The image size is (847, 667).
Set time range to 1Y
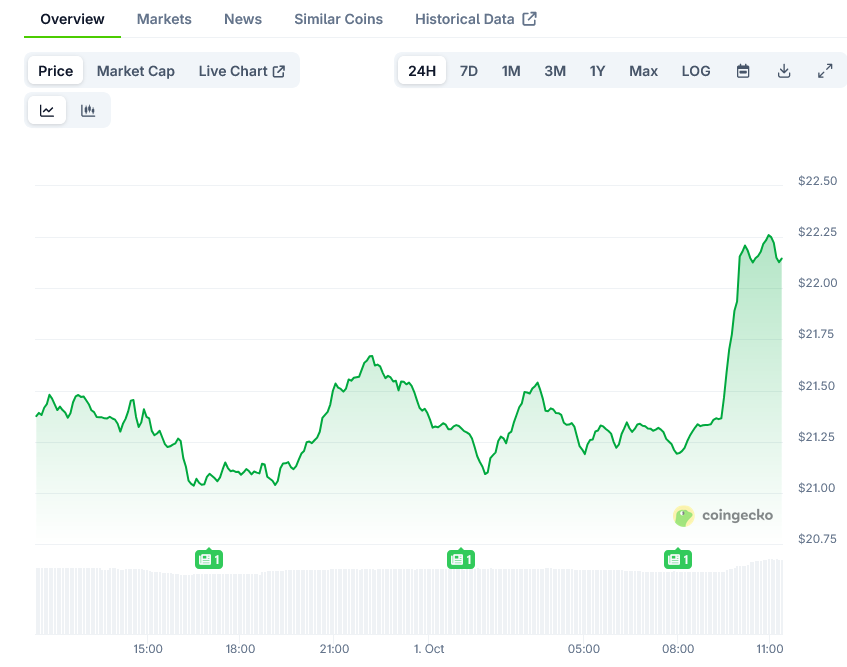pyautogui.click(x=597, y=71)
